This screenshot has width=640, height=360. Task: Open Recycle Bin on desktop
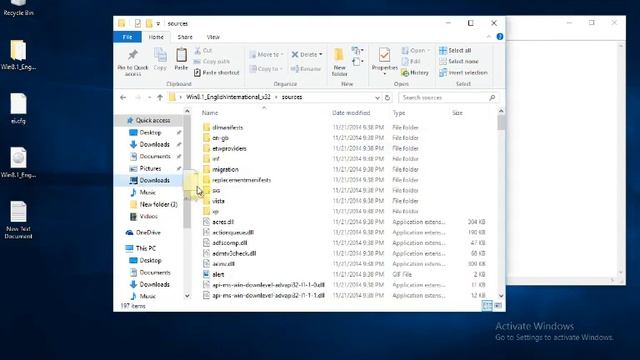pyautogui.click(x=18, y=8)
